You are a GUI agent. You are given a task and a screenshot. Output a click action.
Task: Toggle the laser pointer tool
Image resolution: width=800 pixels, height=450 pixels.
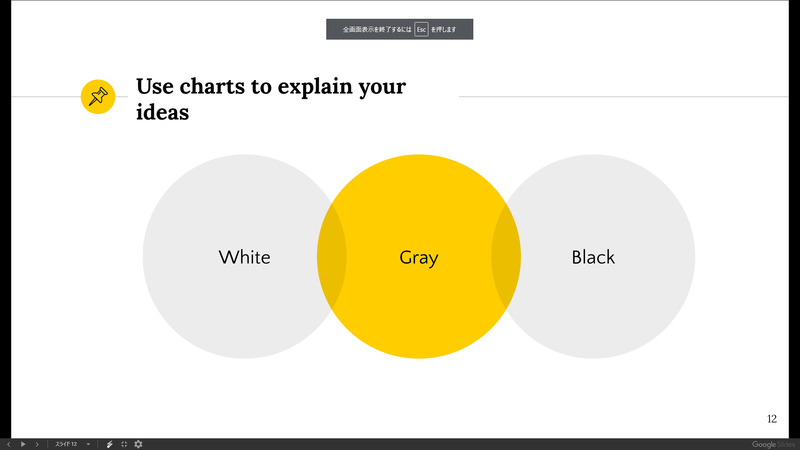(x=109, y=444)
